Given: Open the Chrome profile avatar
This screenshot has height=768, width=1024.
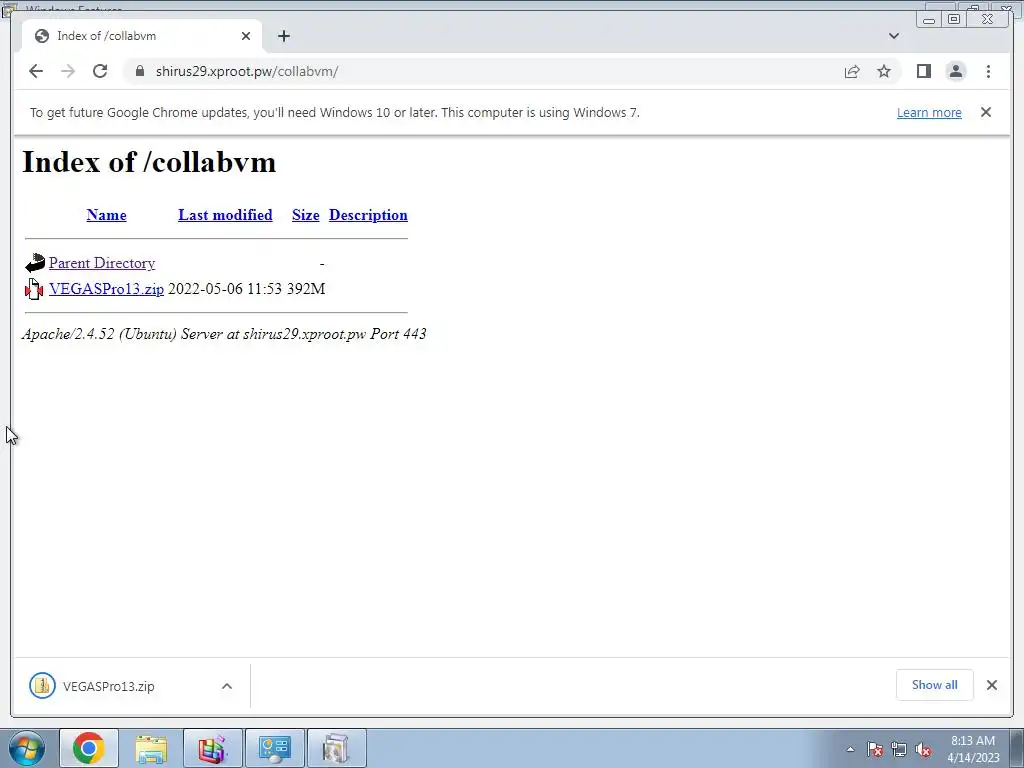Looking at the screenshot, I should tap(955, 71).
